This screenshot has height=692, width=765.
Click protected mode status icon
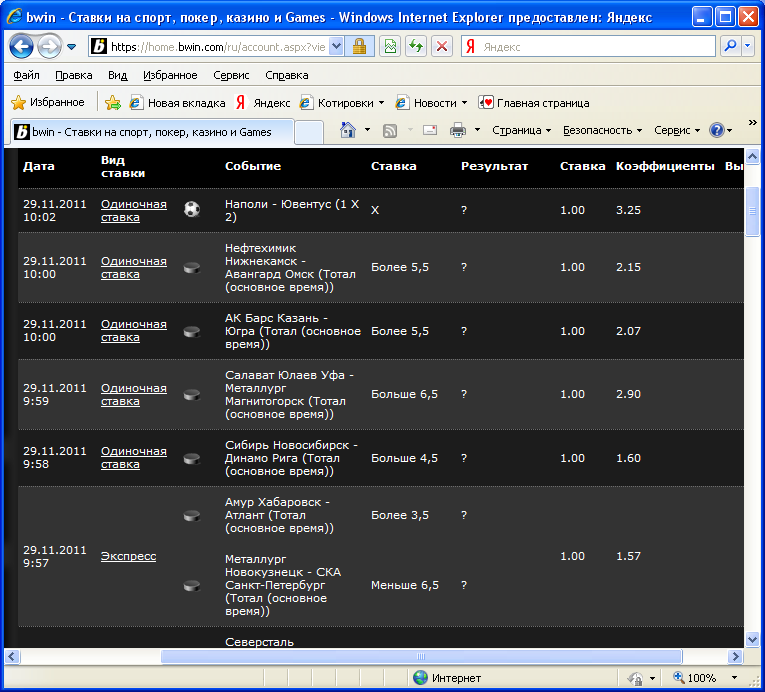[x=635, y=678]
